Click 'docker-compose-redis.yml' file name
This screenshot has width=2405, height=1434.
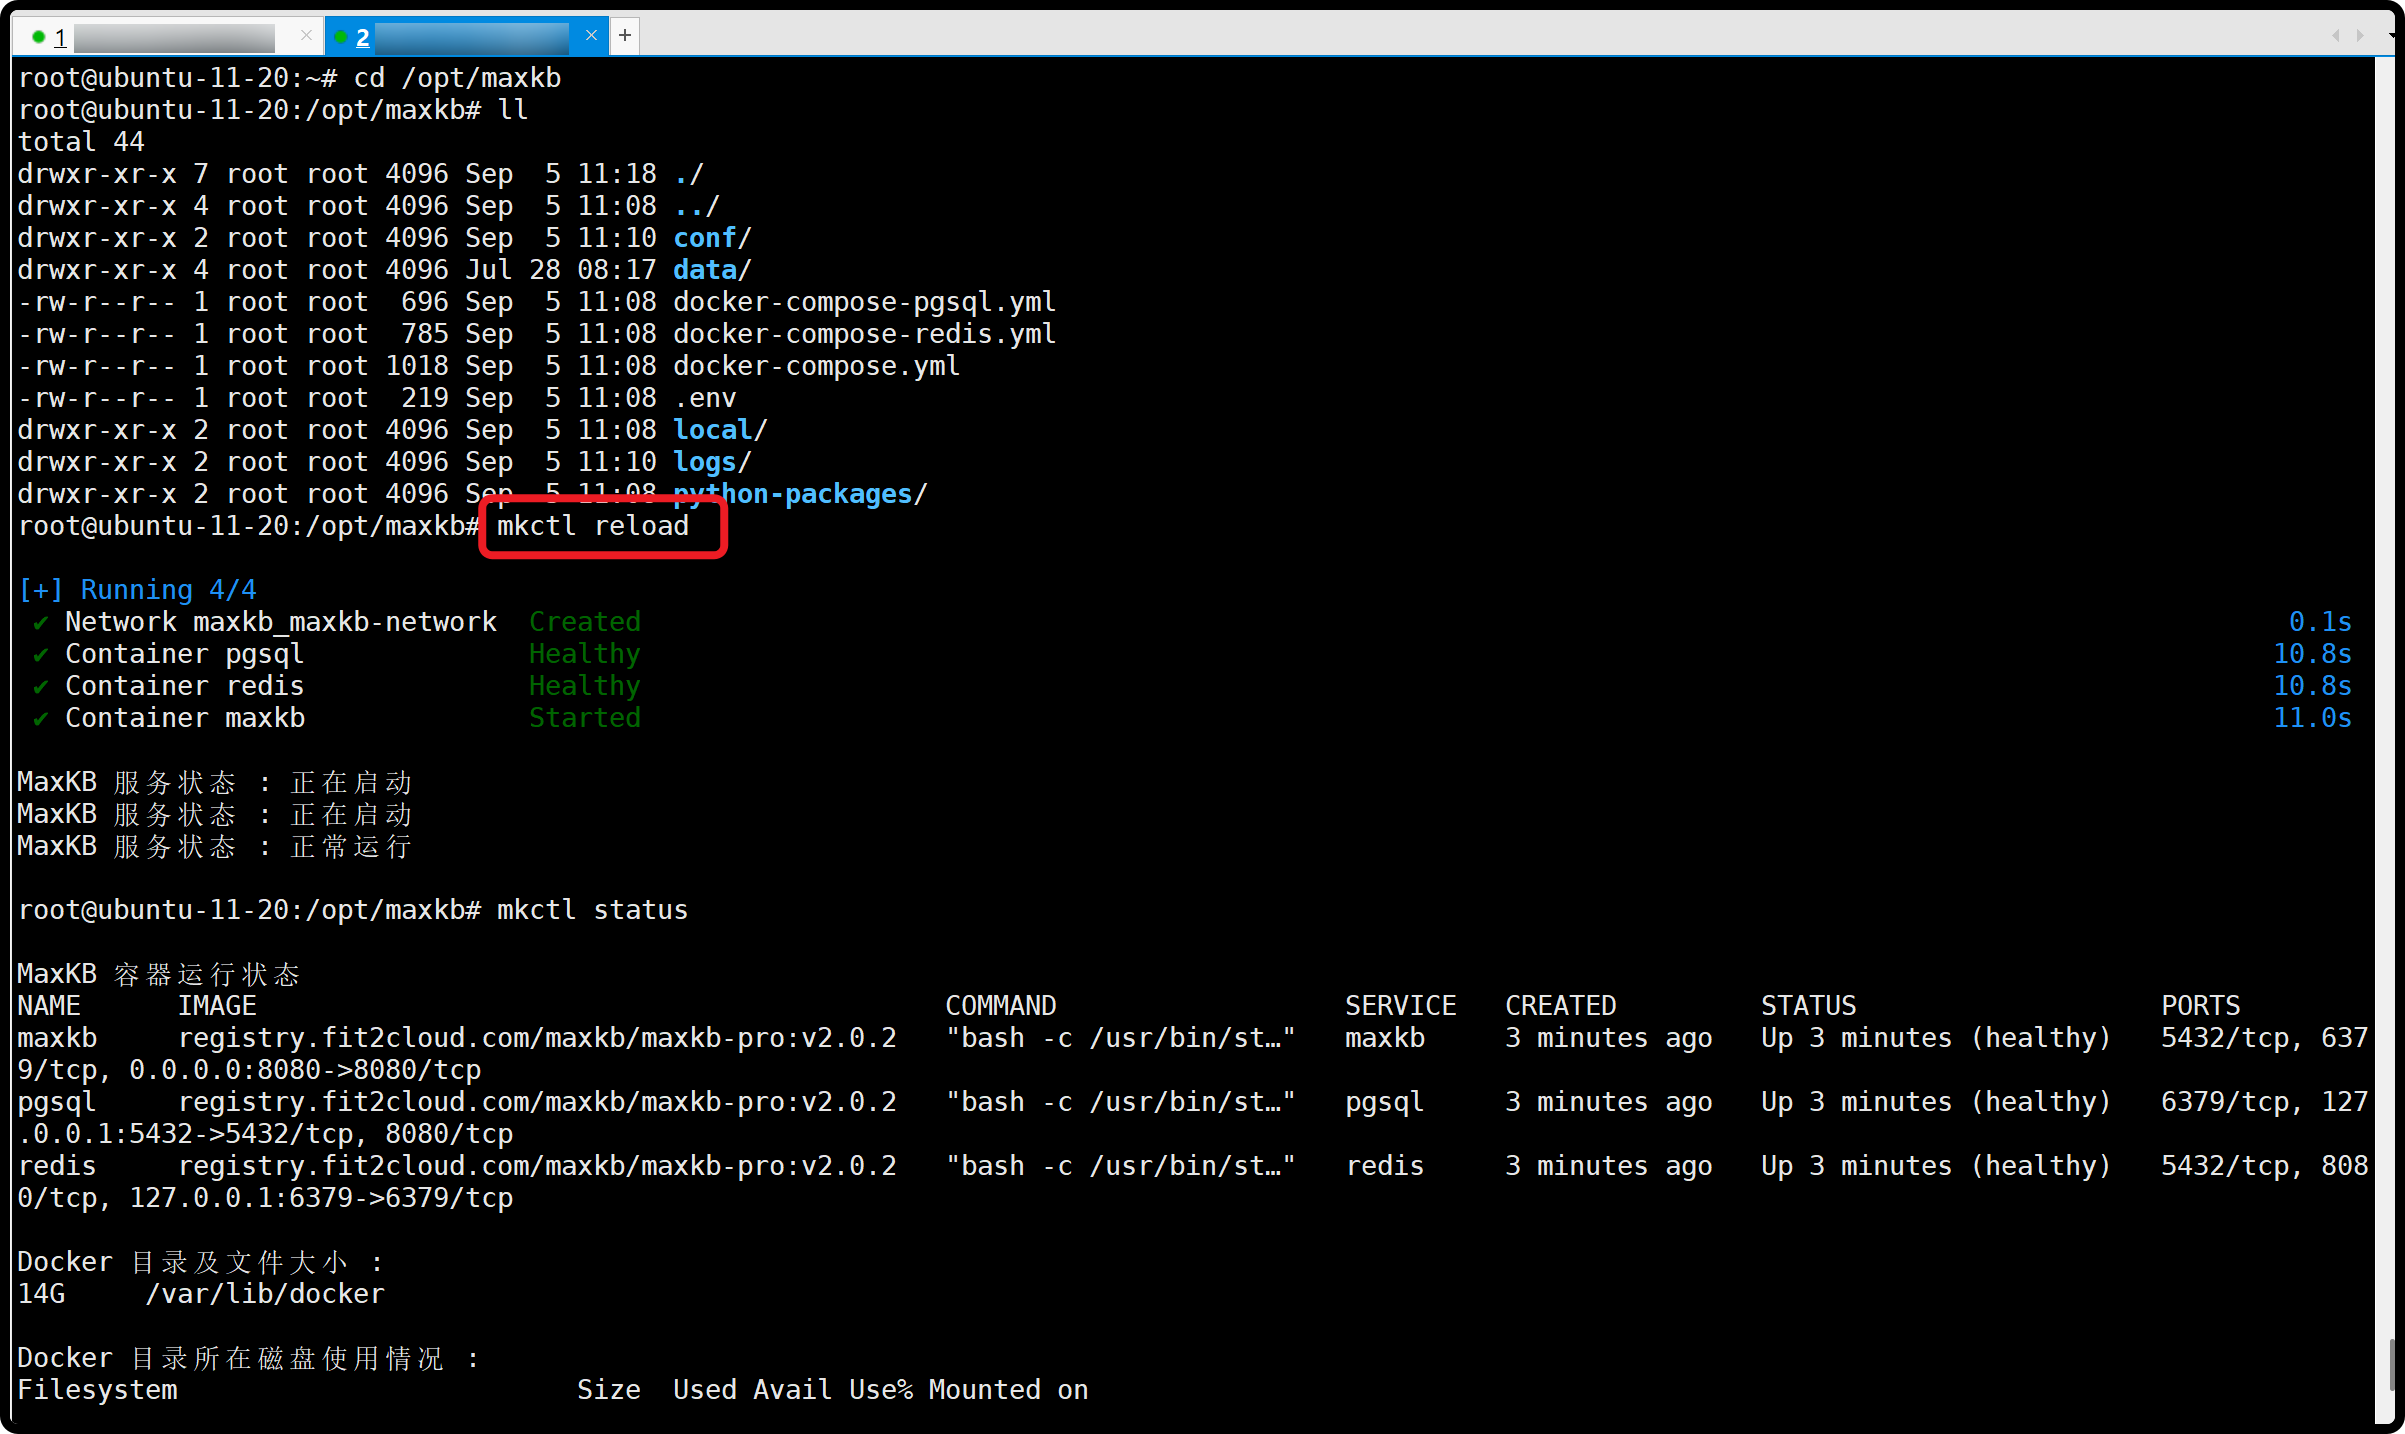tap(864, 334)
